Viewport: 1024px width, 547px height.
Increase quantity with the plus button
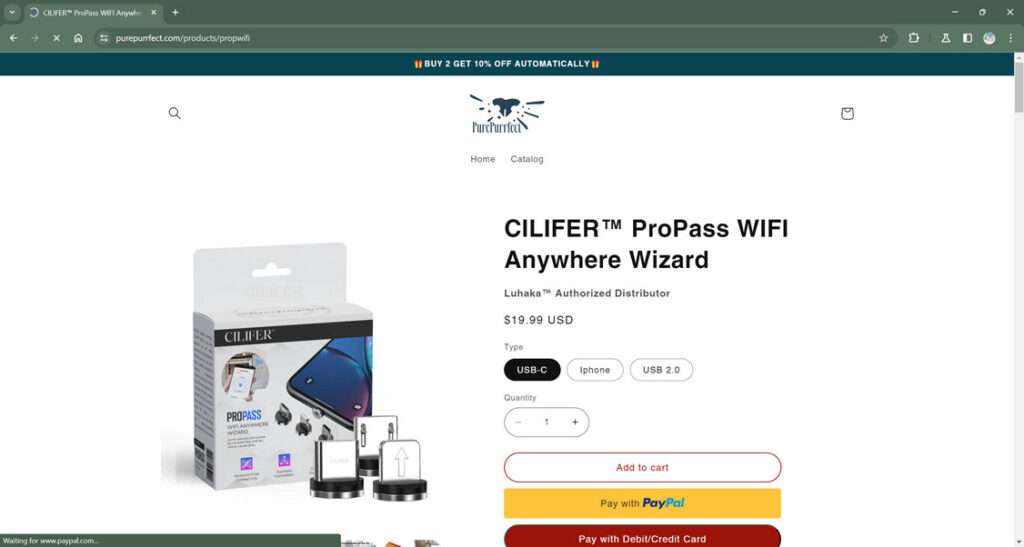point(575,422)
